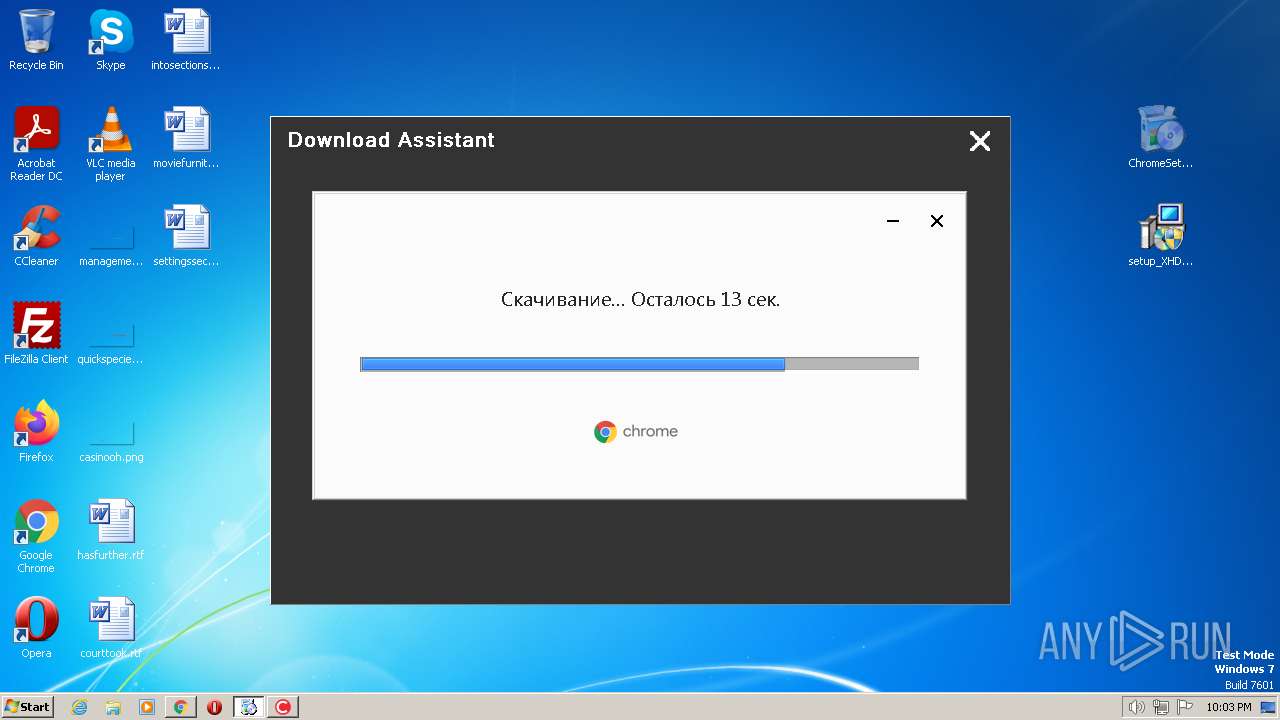1280x720 pixels.
Task: Launch VLC media player shortcut
Action: point(110,144)
